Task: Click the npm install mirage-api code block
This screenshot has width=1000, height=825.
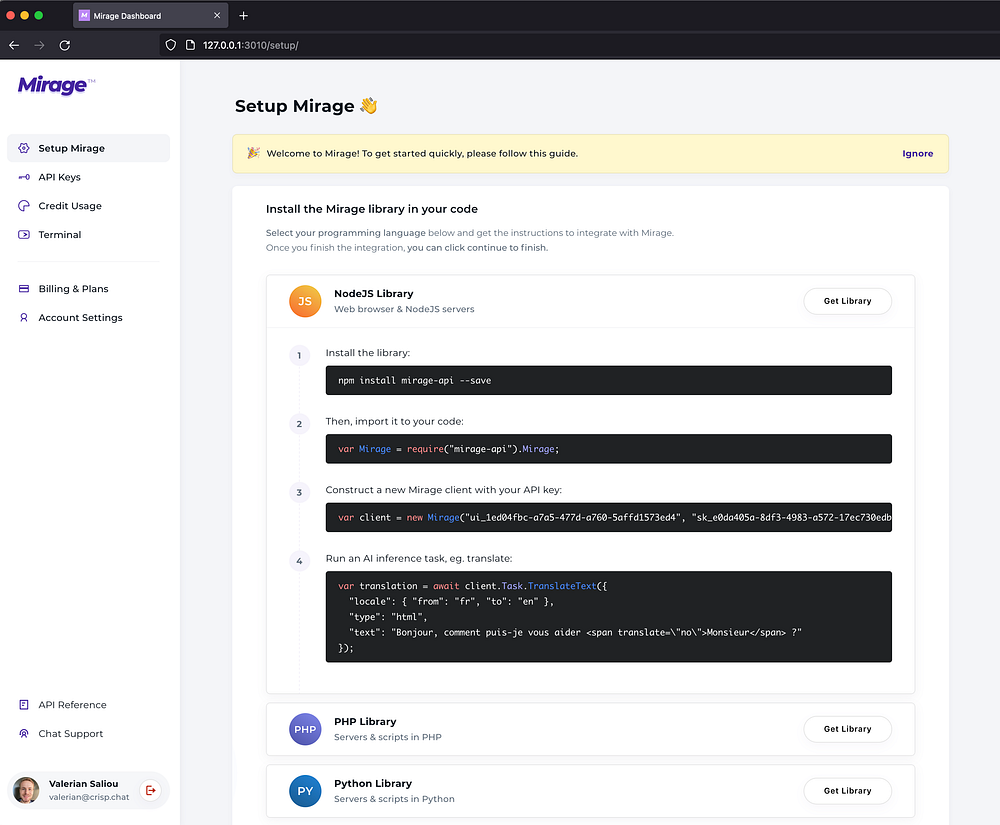Action: [x=608, y=380]
